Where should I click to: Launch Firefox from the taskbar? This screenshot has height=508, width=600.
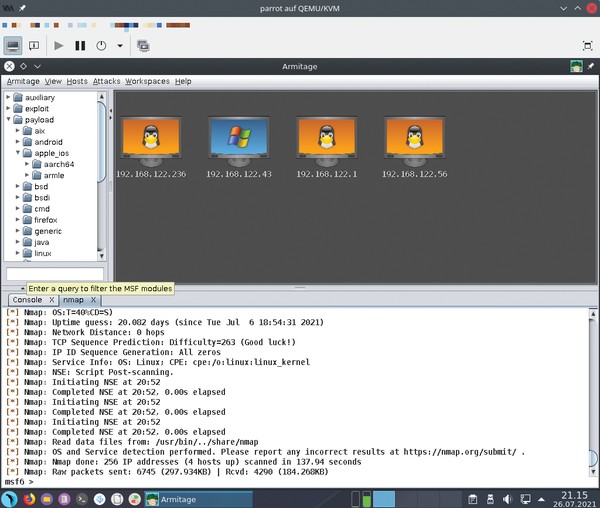(29, 499)
